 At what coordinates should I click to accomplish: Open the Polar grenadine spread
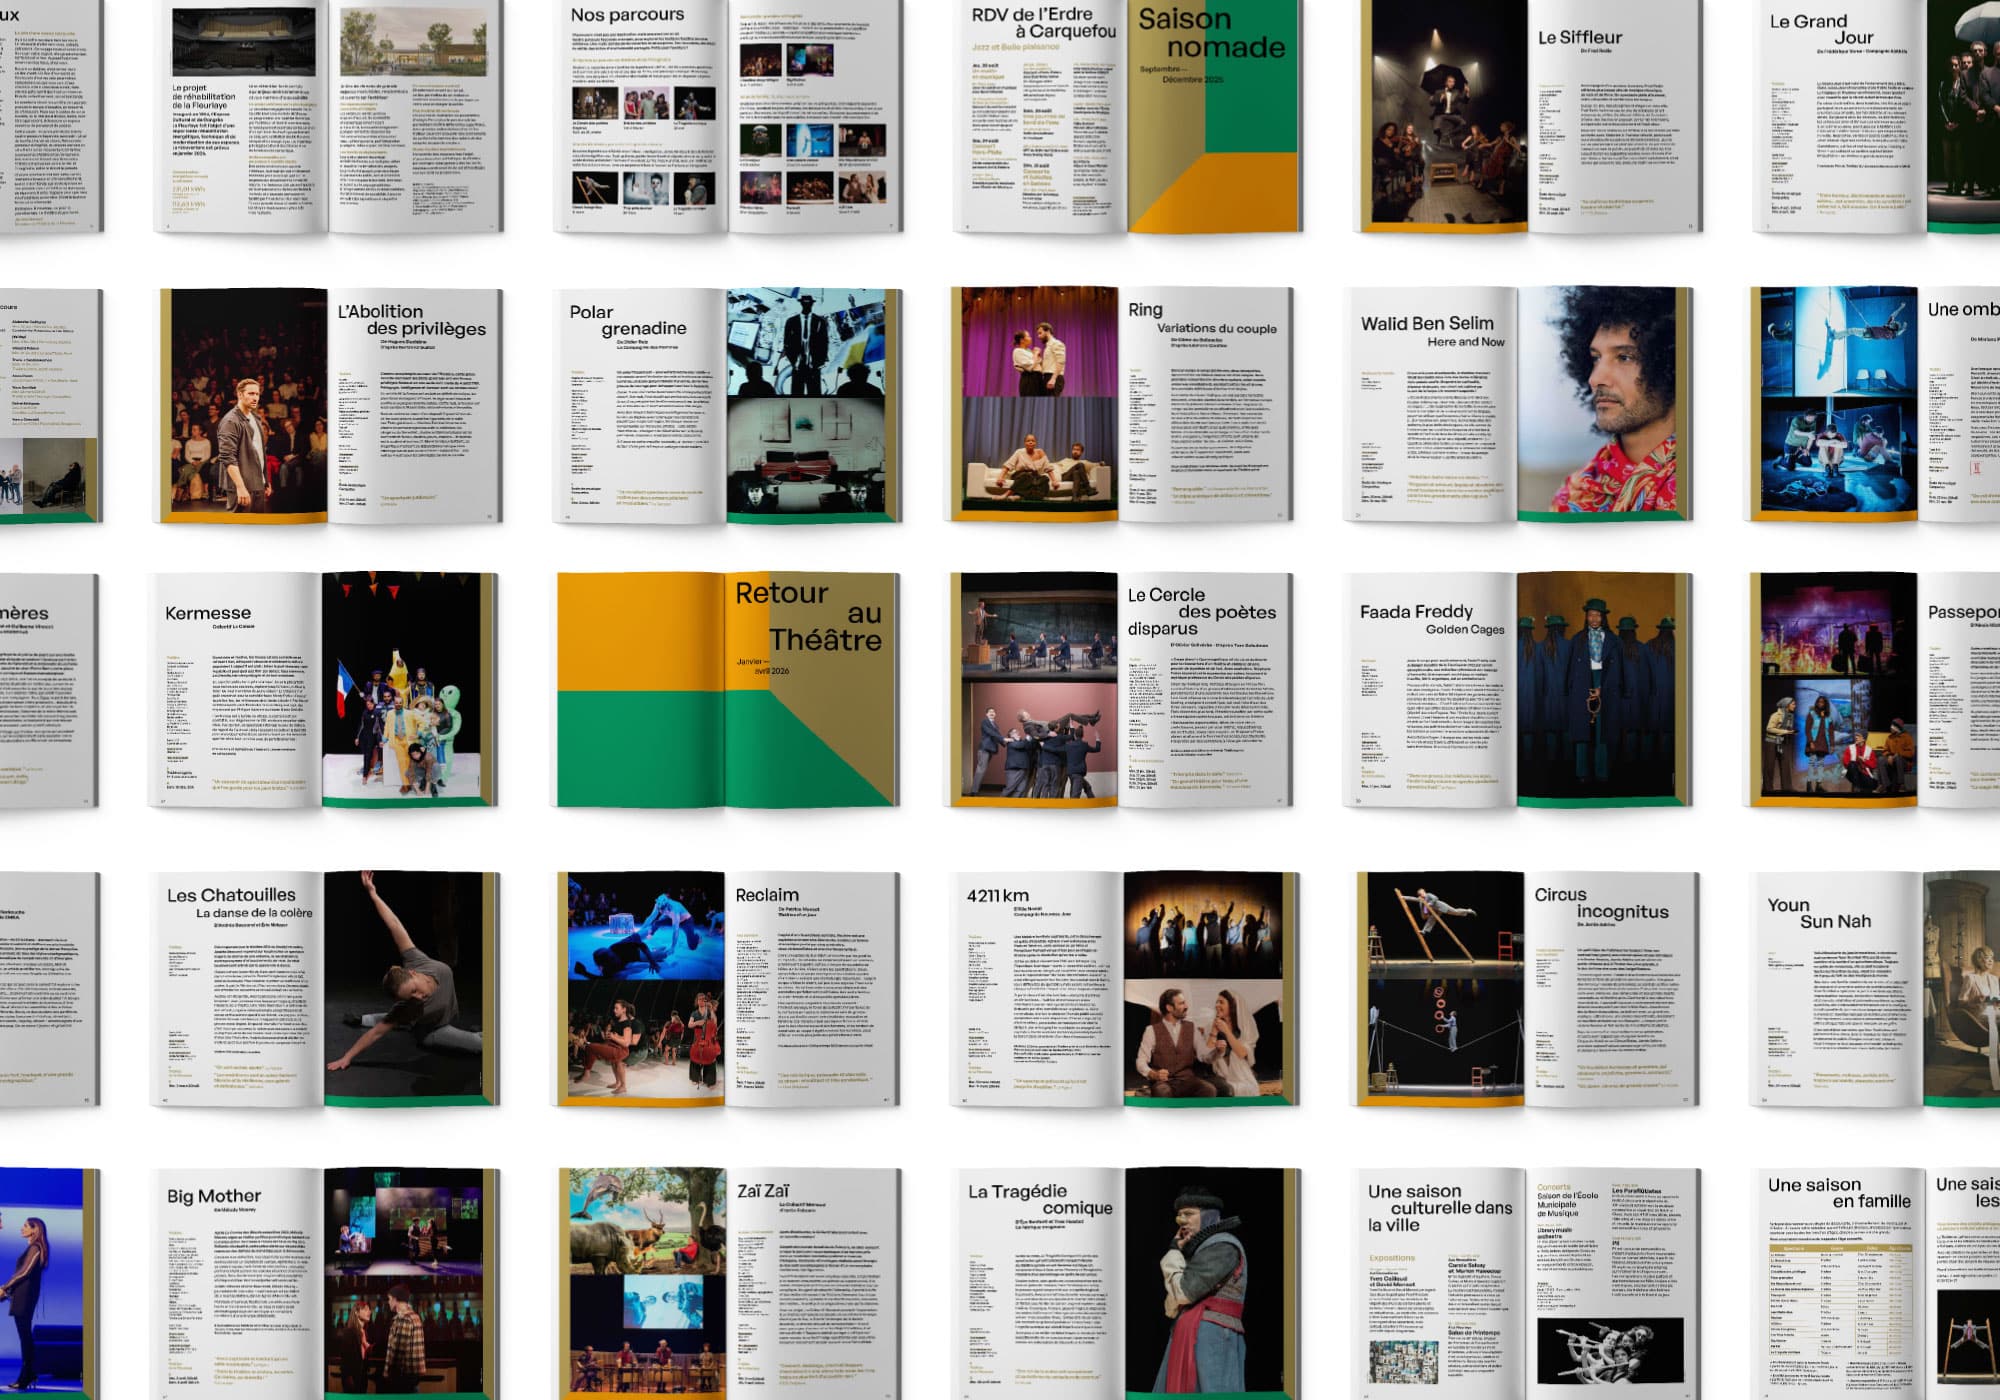click(727, 405)
